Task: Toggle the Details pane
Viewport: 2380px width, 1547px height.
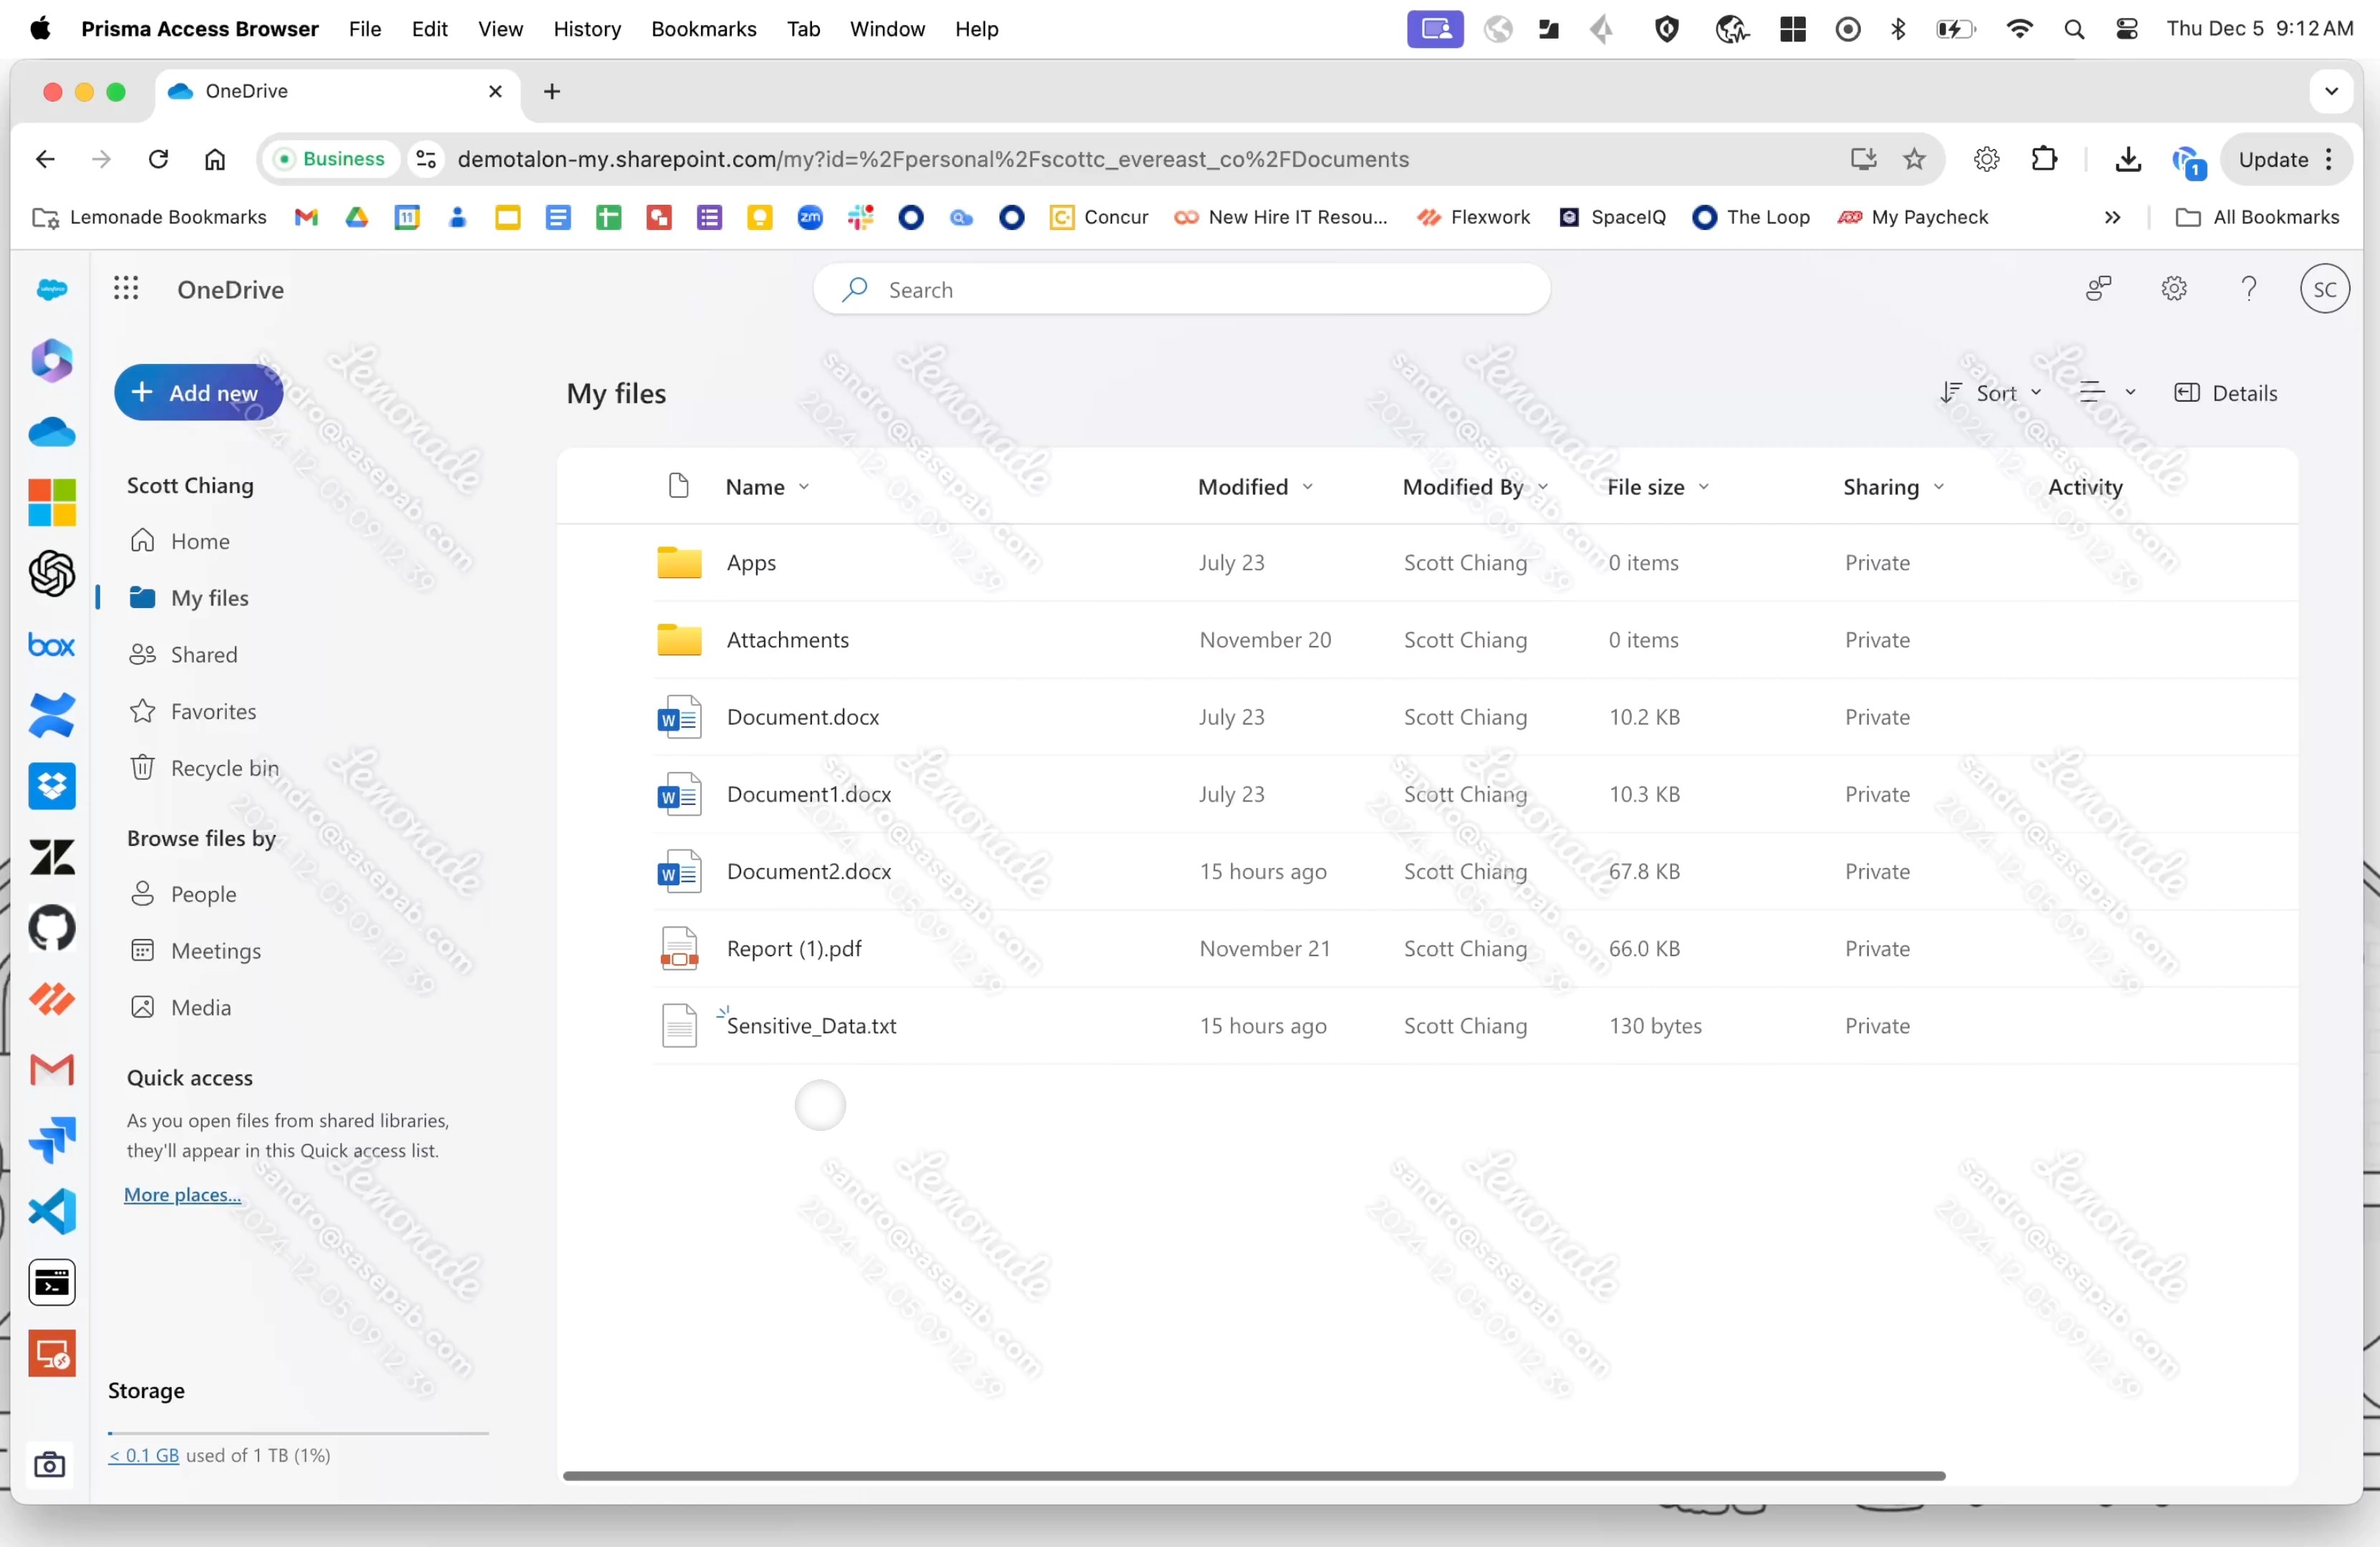Action: [x=2226, y=393]
